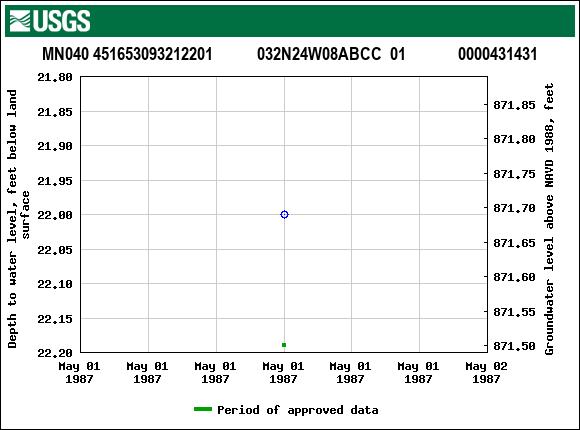
Task: Click the left axis value '22.00'
Action: tap(55, 215)
